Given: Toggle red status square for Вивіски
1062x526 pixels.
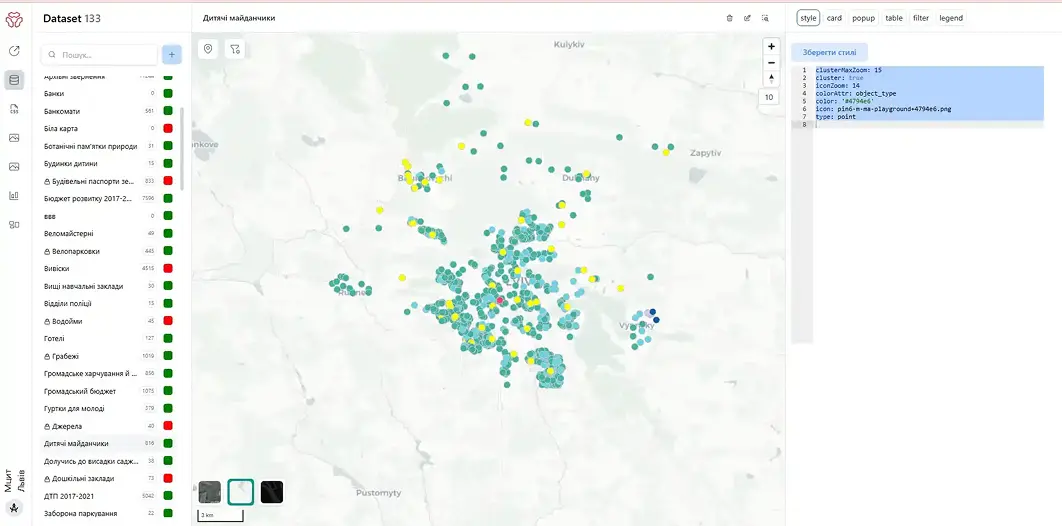Looking at the screenshot, I should pyautogui.click(x=168, y=269).
